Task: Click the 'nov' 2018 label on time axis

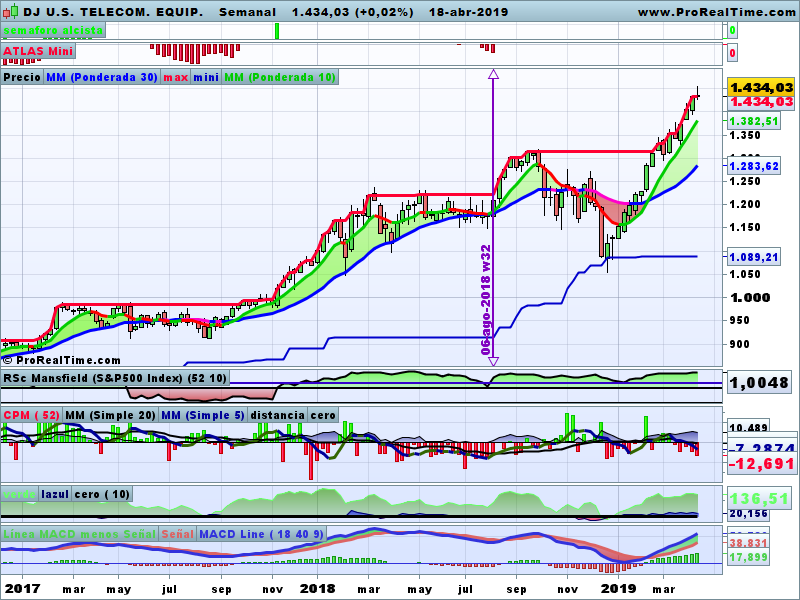Action: pos(567,589)
